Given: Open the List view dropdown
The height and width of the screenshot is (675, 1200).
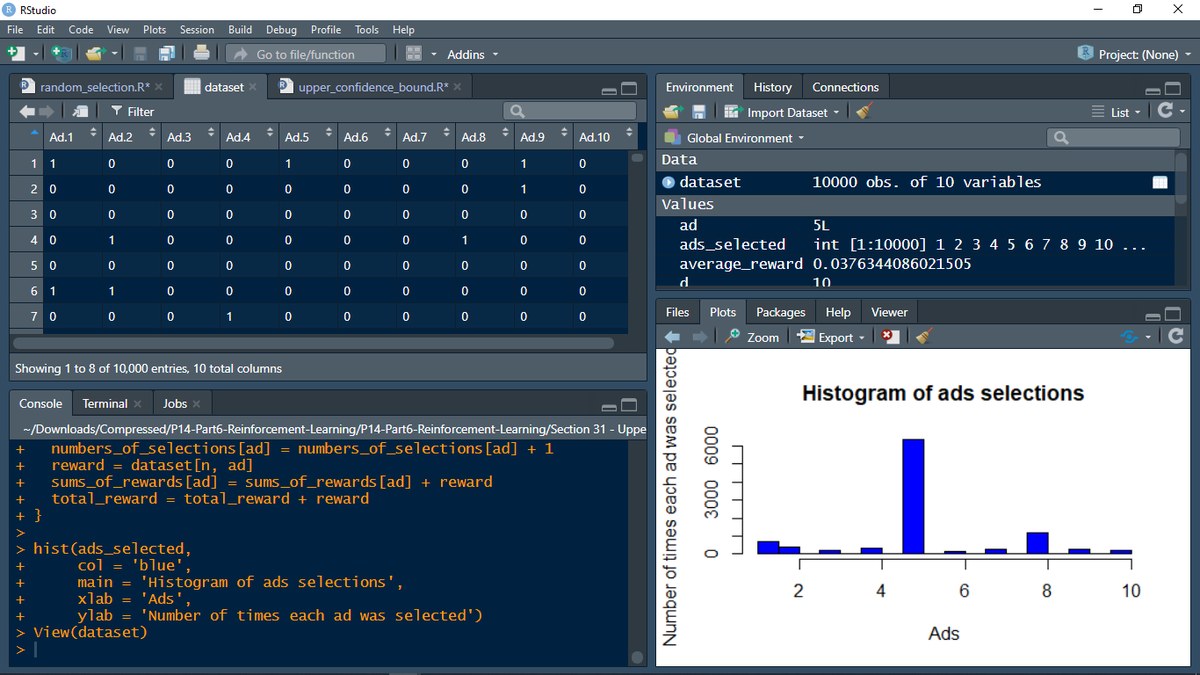Looking at the screenshot, I should pos(1118,112).
